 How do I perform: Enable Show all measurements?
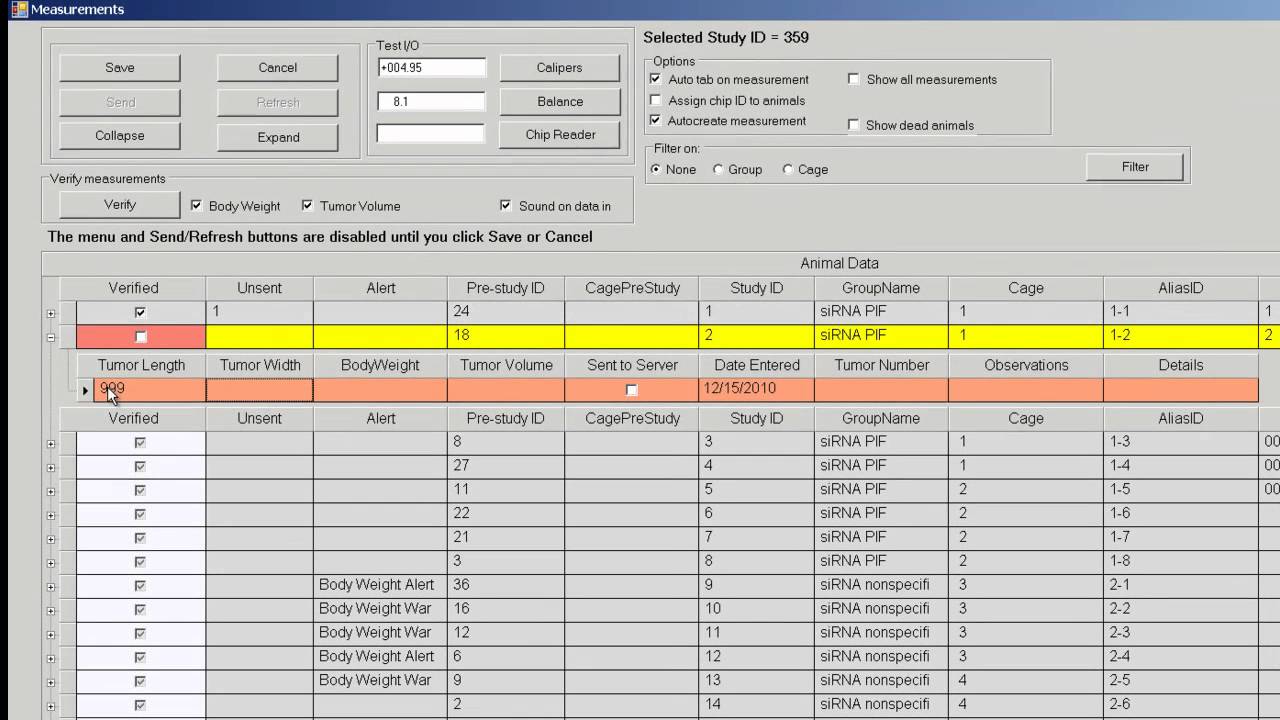[x=854, y=79]
